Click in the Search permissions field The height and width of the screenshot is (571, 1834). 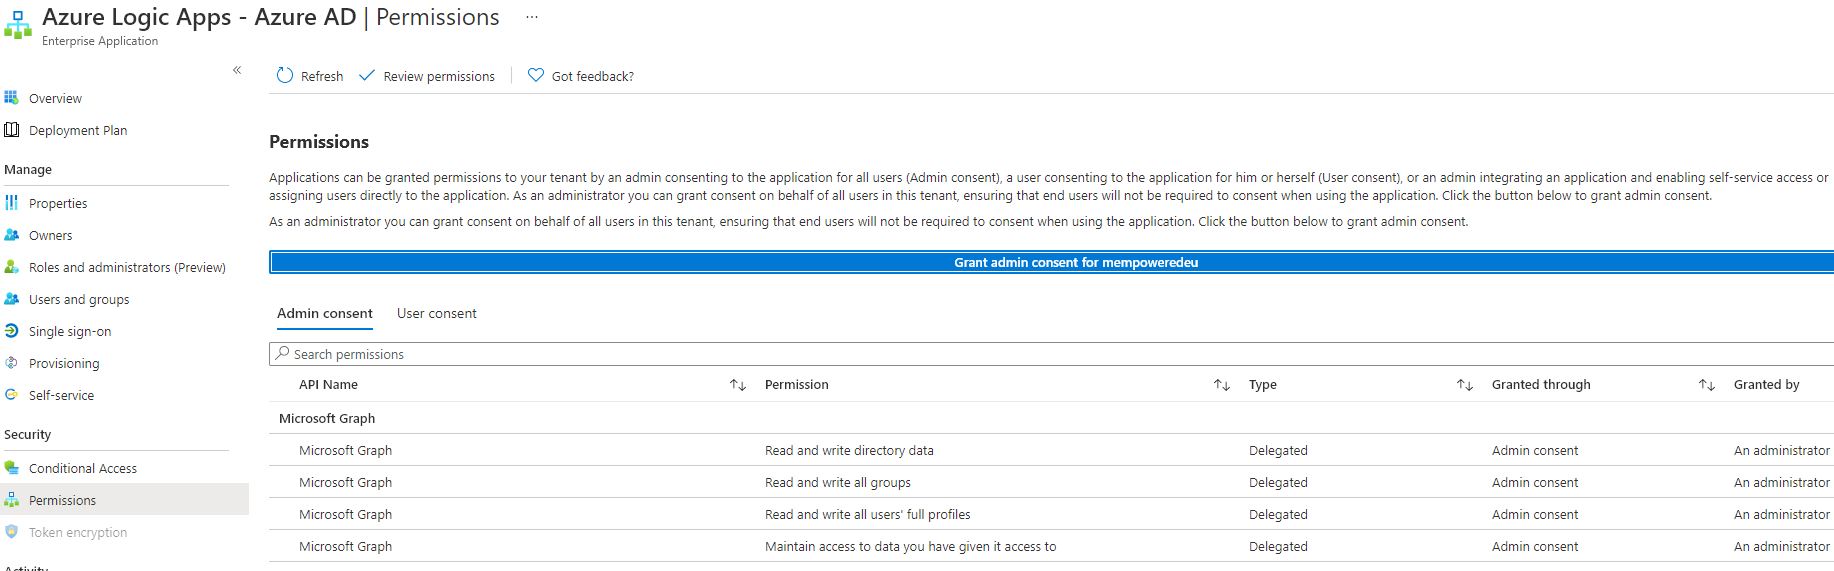pos(1052,354)
